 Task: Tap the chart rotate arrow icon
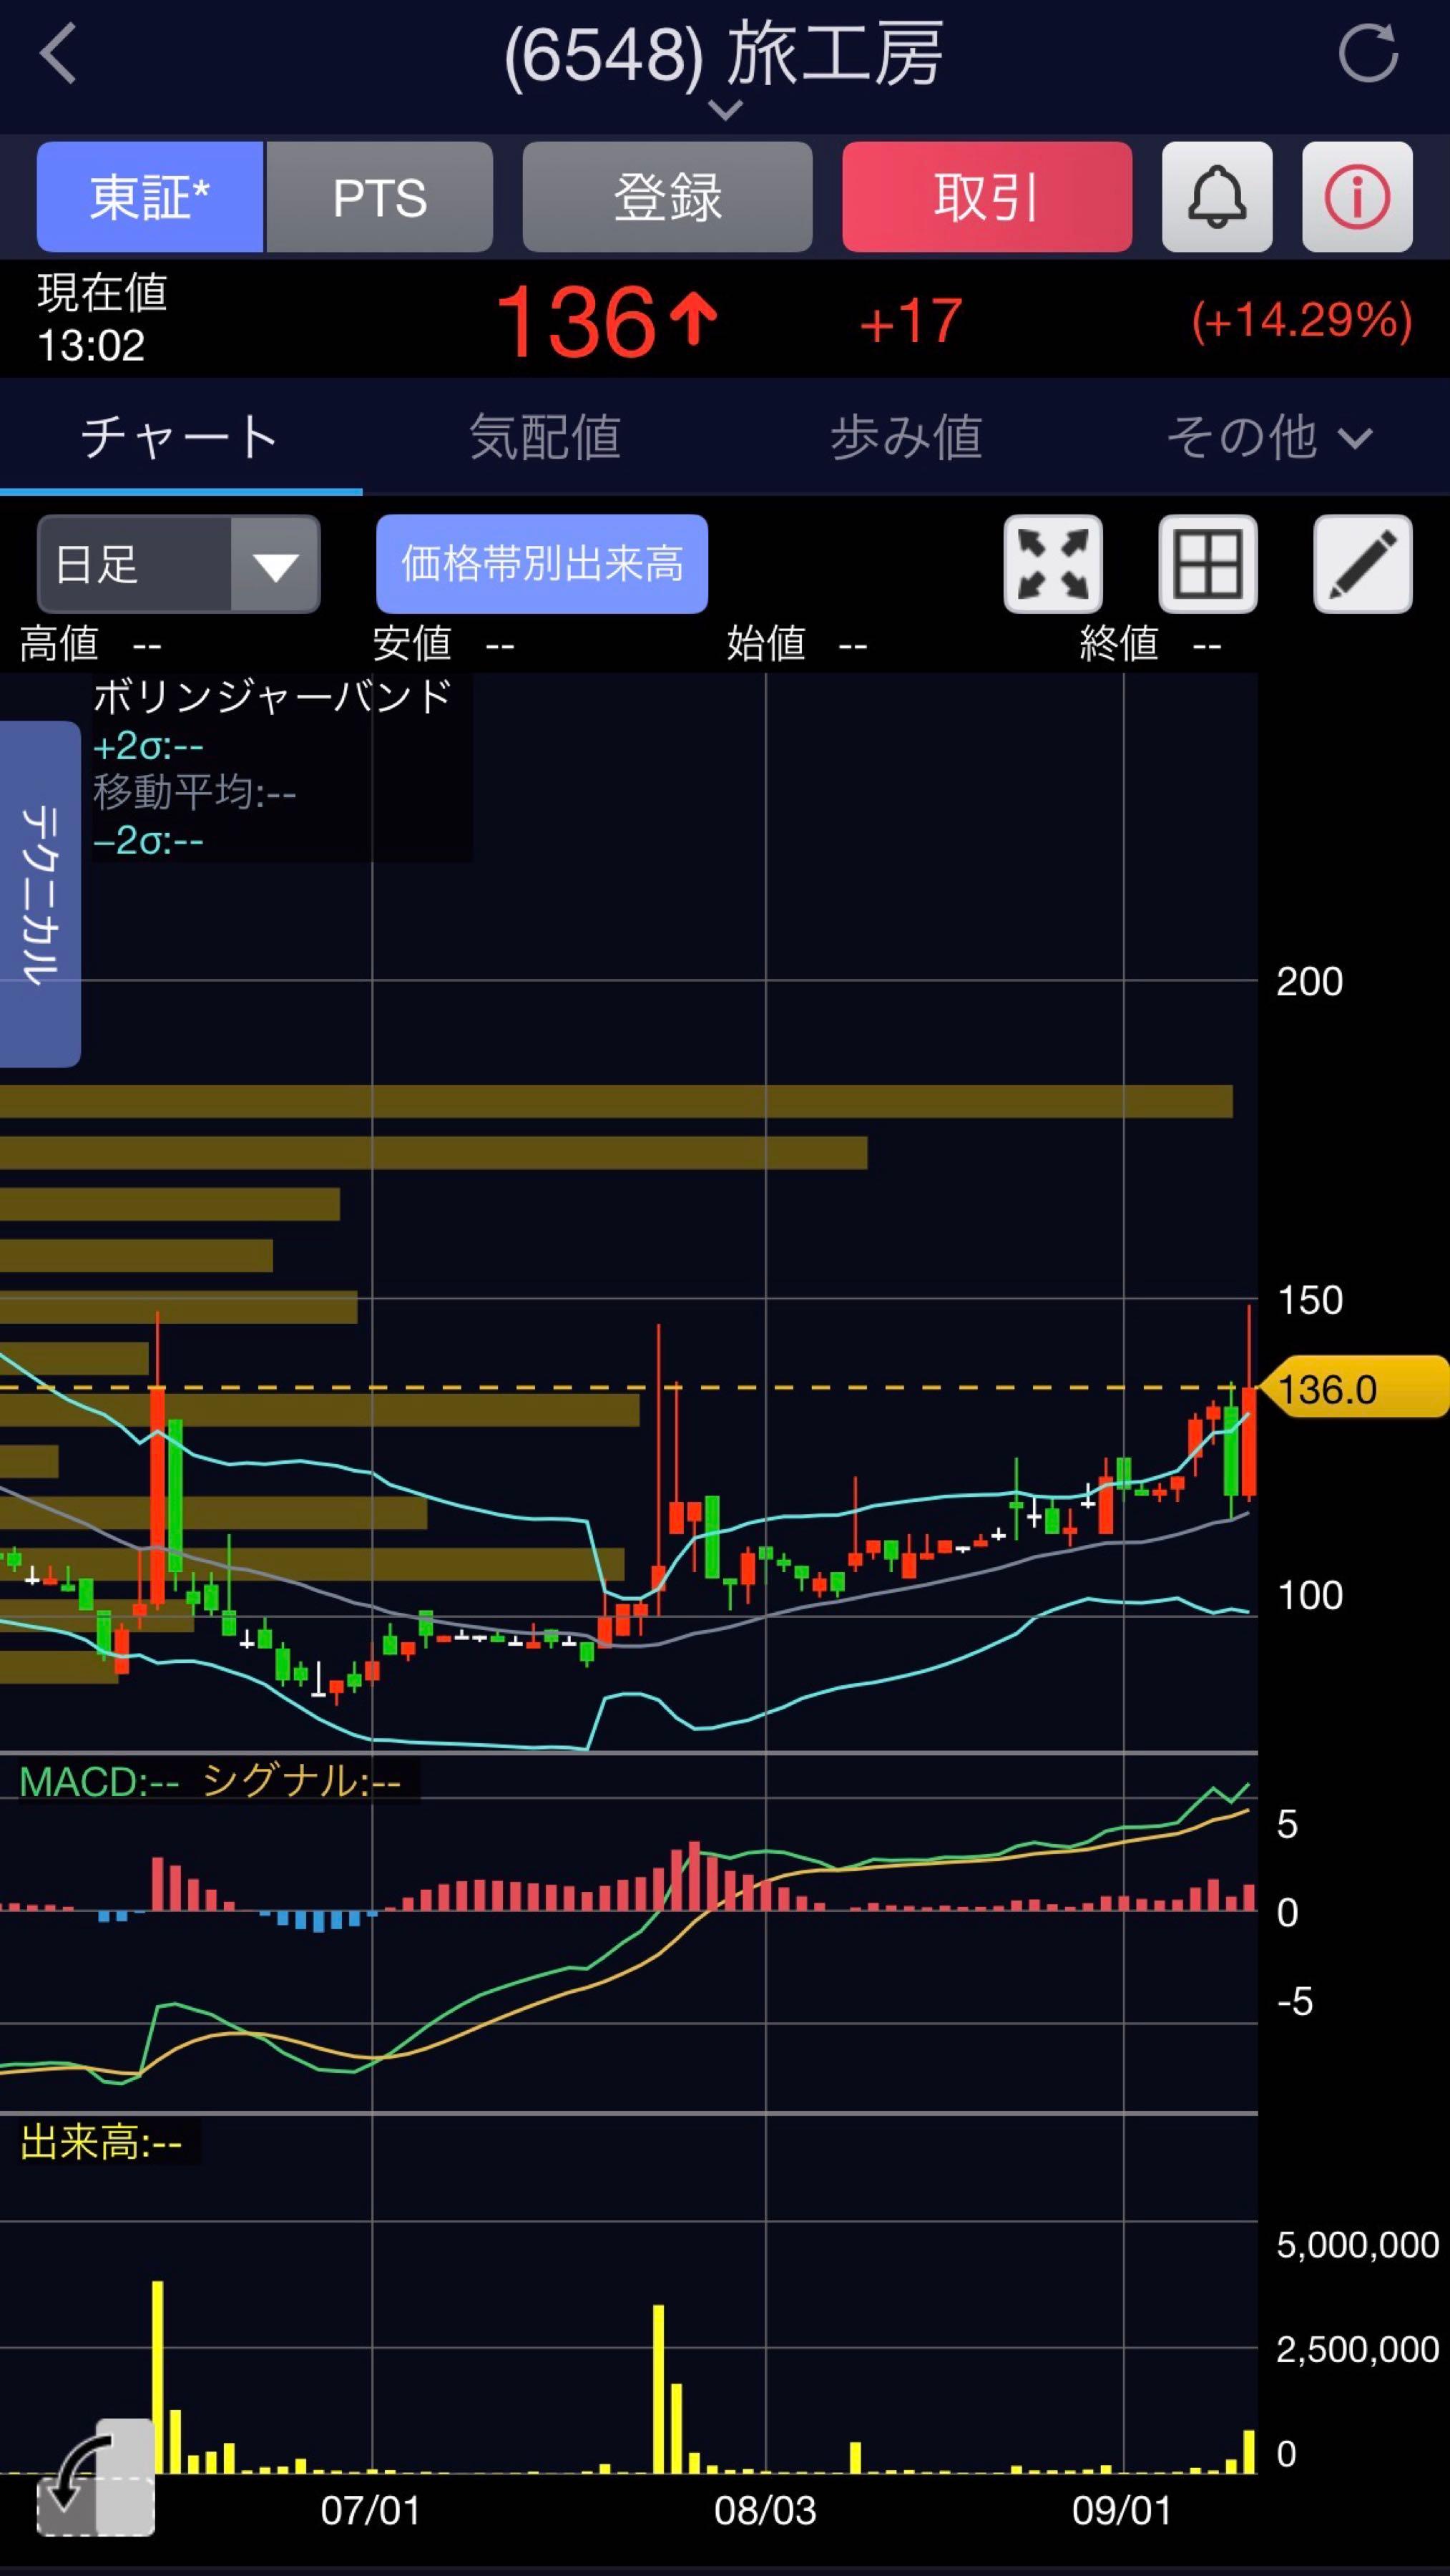pyautogui.click(x=95, y=2479)
